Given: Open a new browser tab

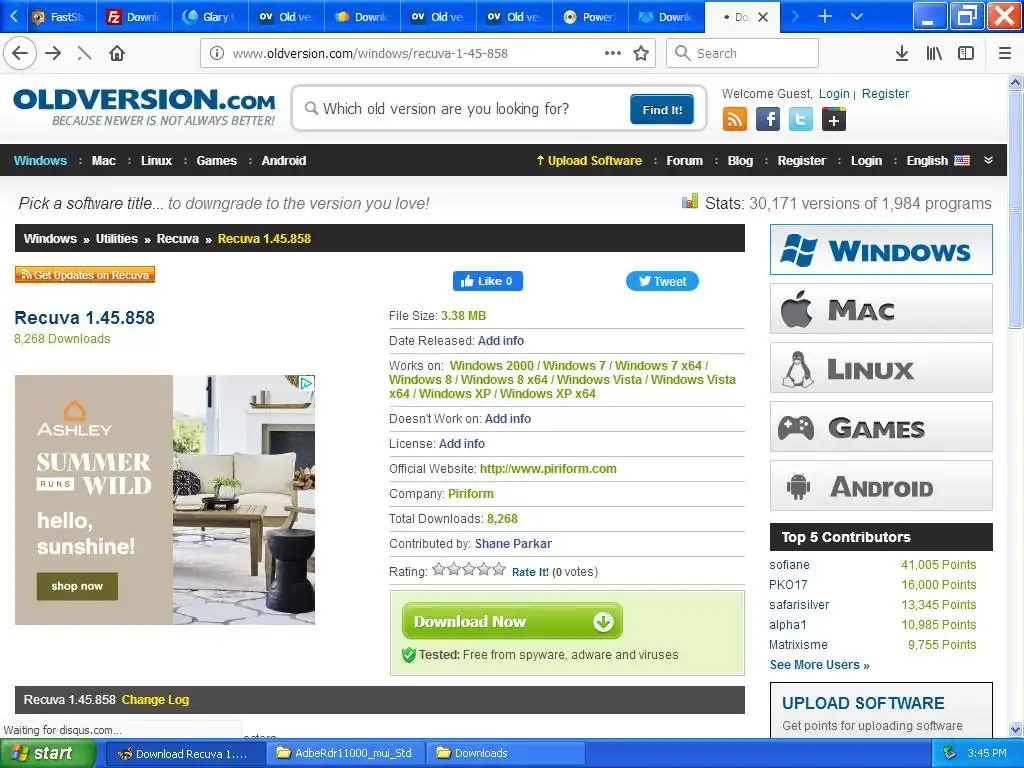Looking at the screenshot, I should click(825, 16).
